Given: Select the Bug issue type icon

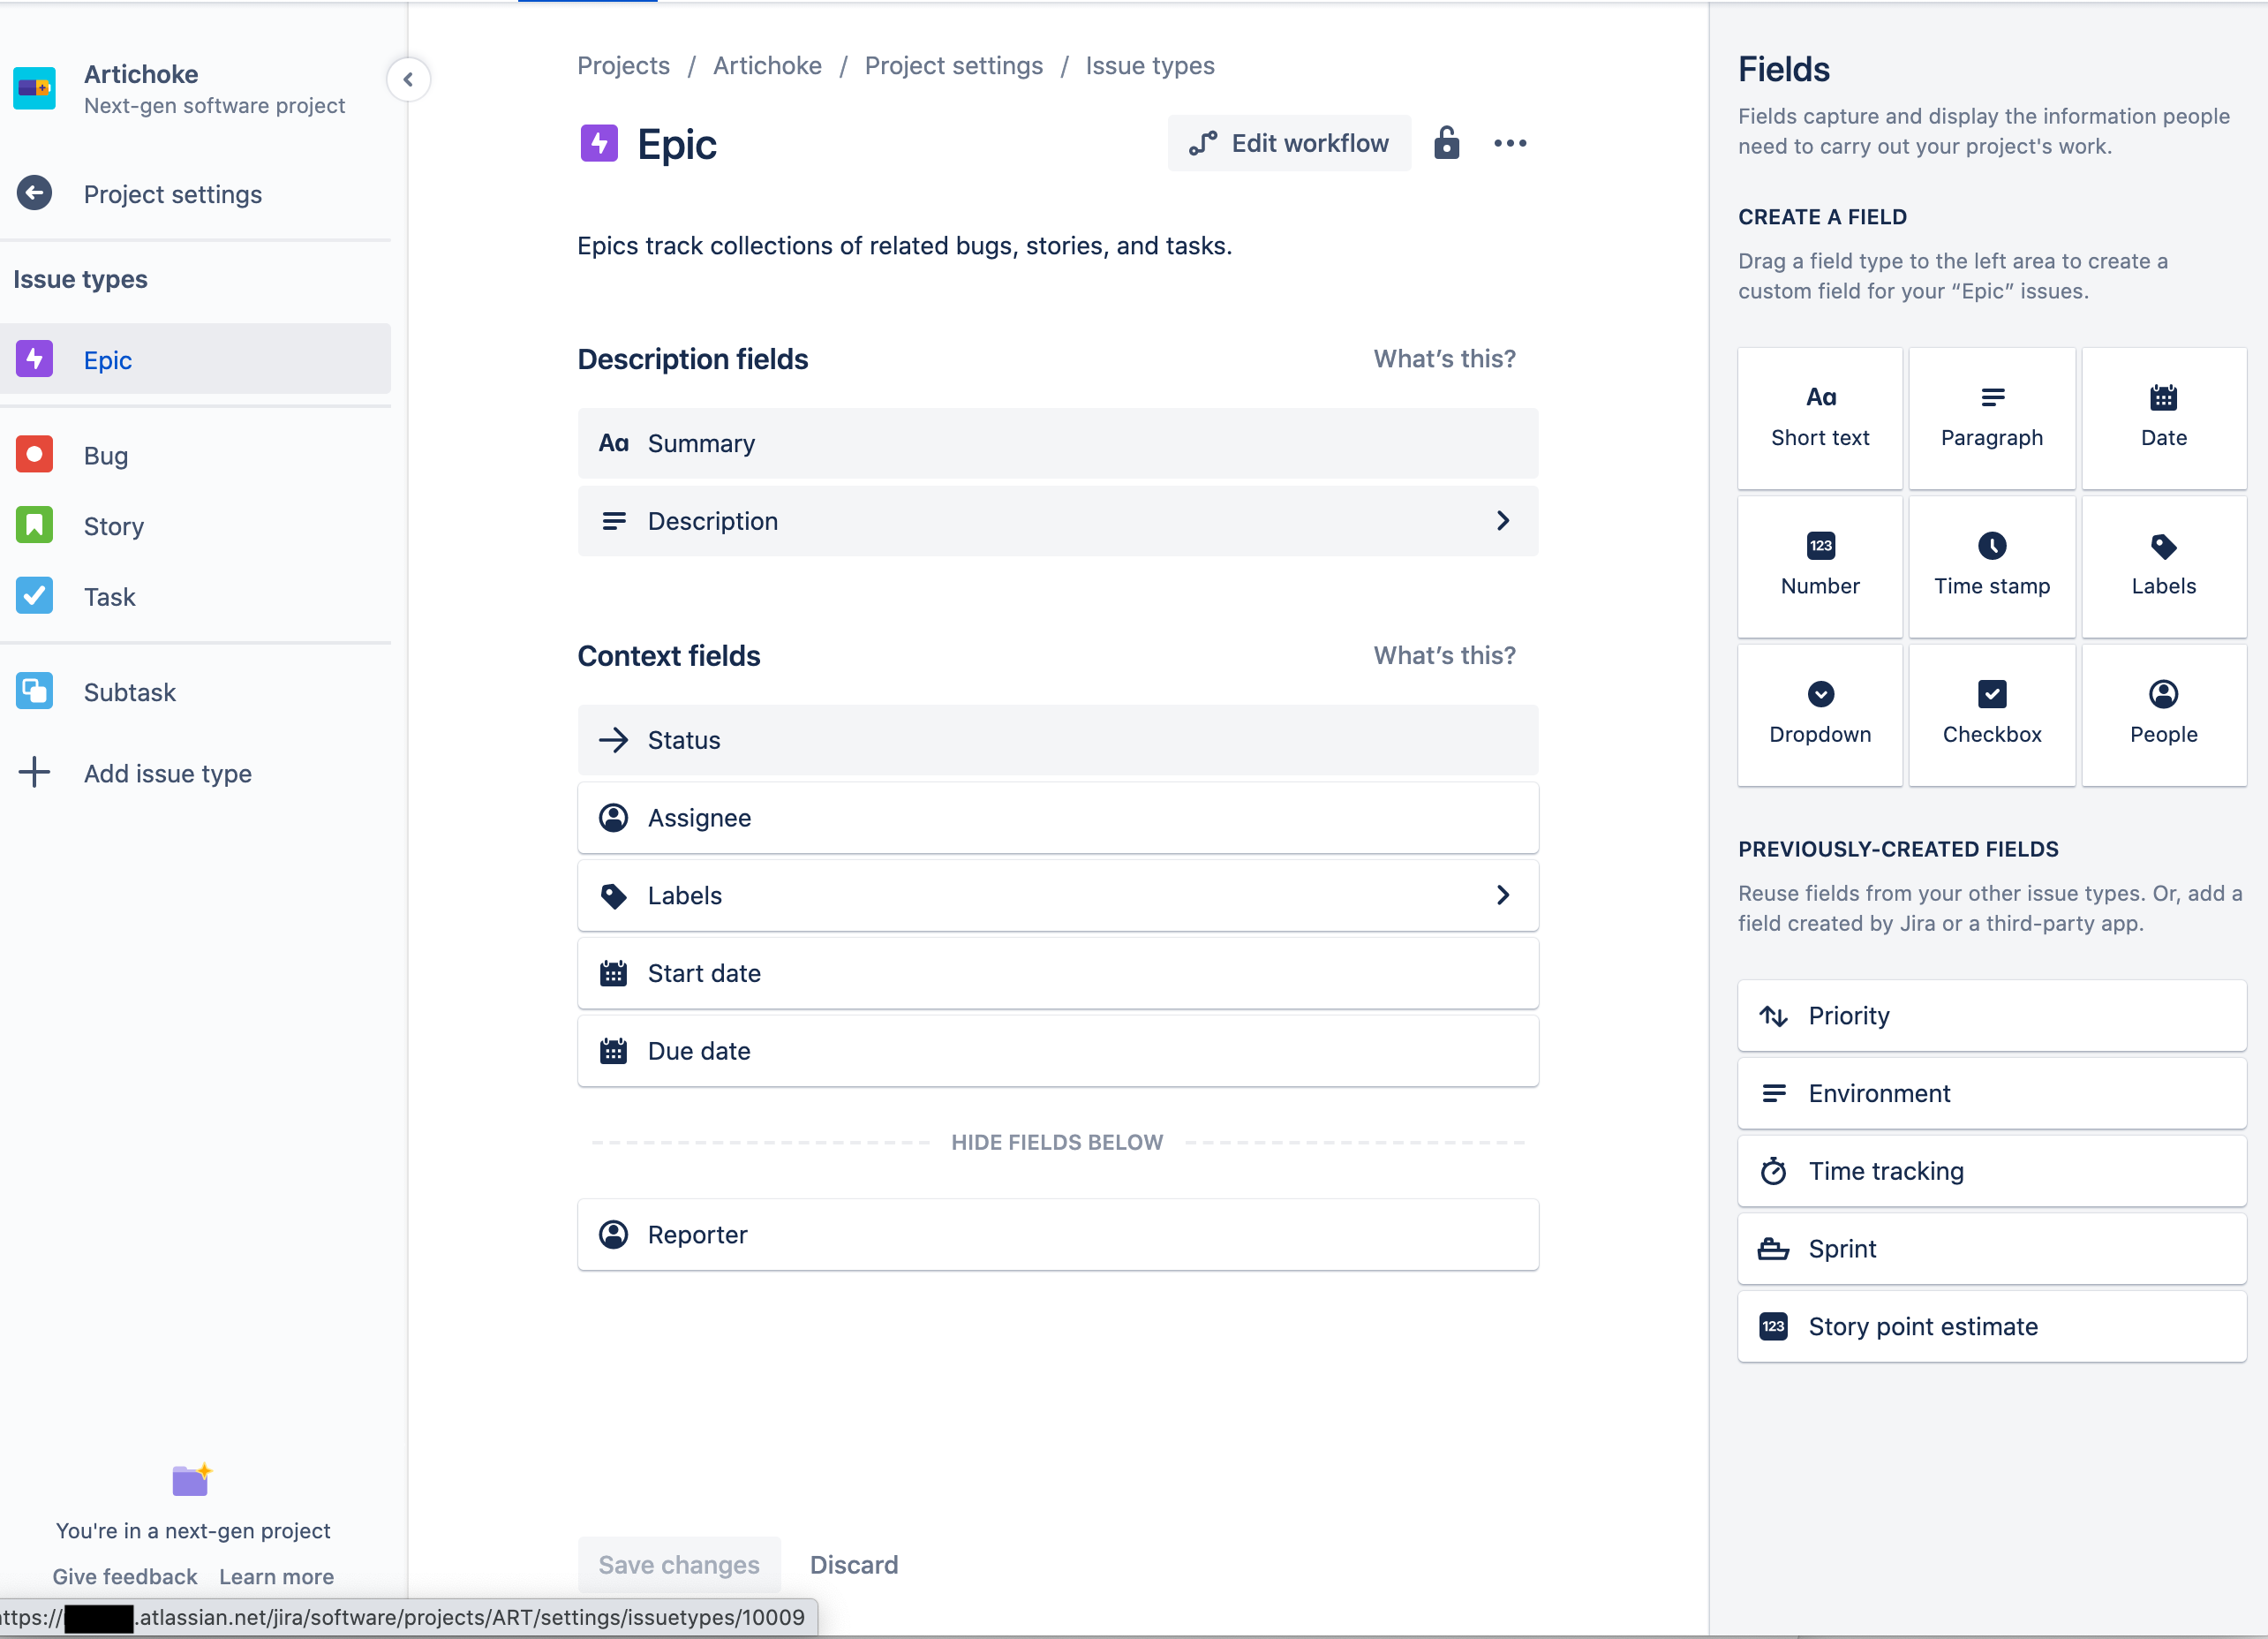Looking at the screenshot, I should pyautogui.click(x=34, y=454).
